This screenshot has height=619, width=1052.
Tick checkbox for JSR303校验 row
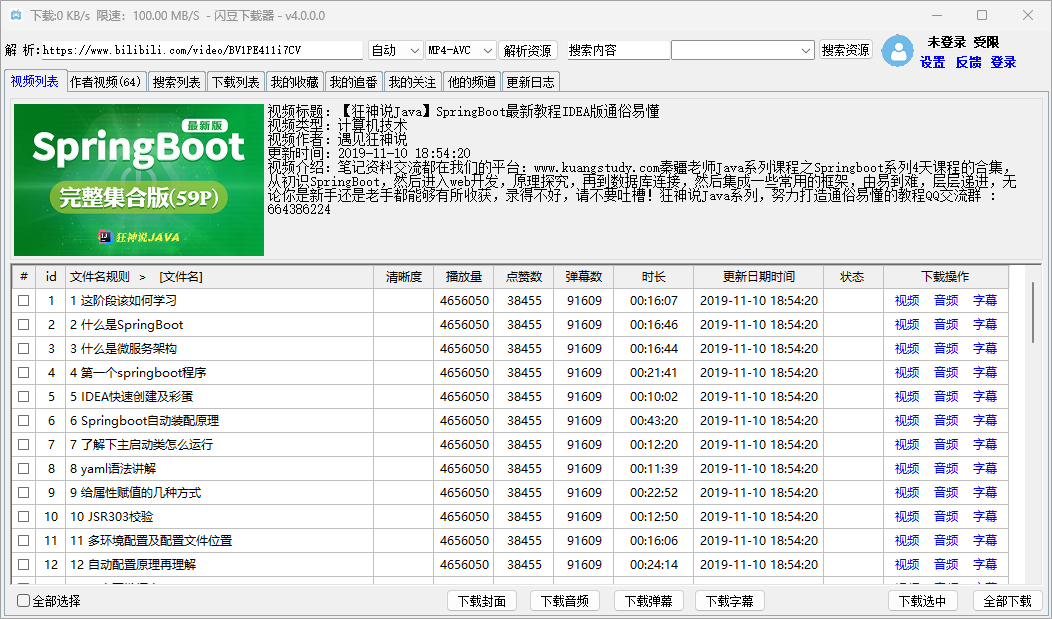[x=23, y=516]
